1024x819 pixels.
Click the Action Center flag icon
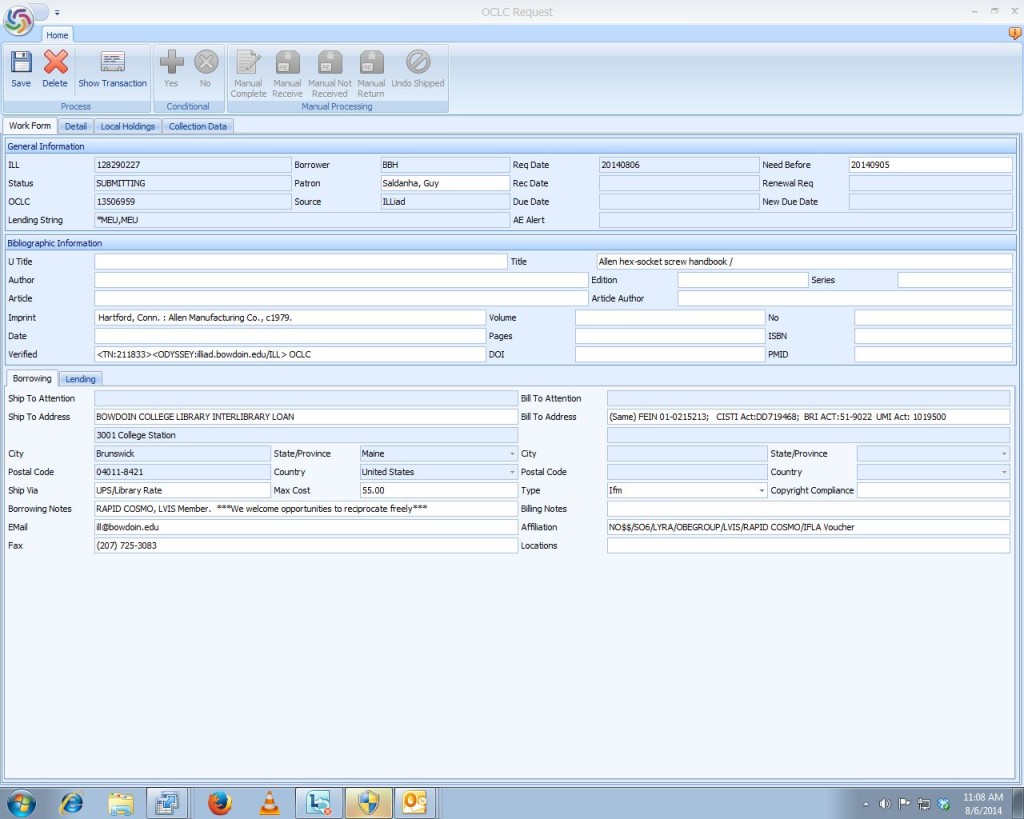click(x=904, y=804)
